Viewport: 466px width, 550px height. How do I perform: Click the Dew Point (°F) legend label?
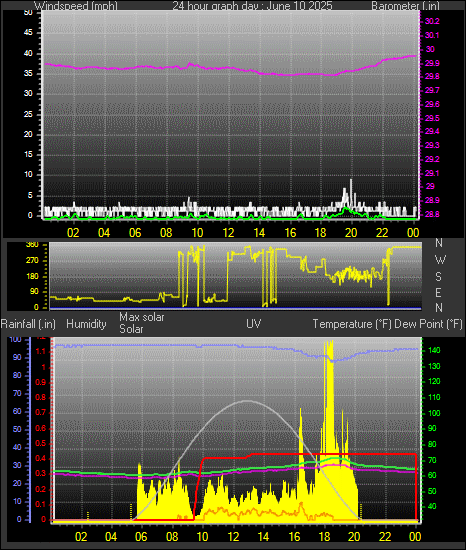(x=428, y=324)
